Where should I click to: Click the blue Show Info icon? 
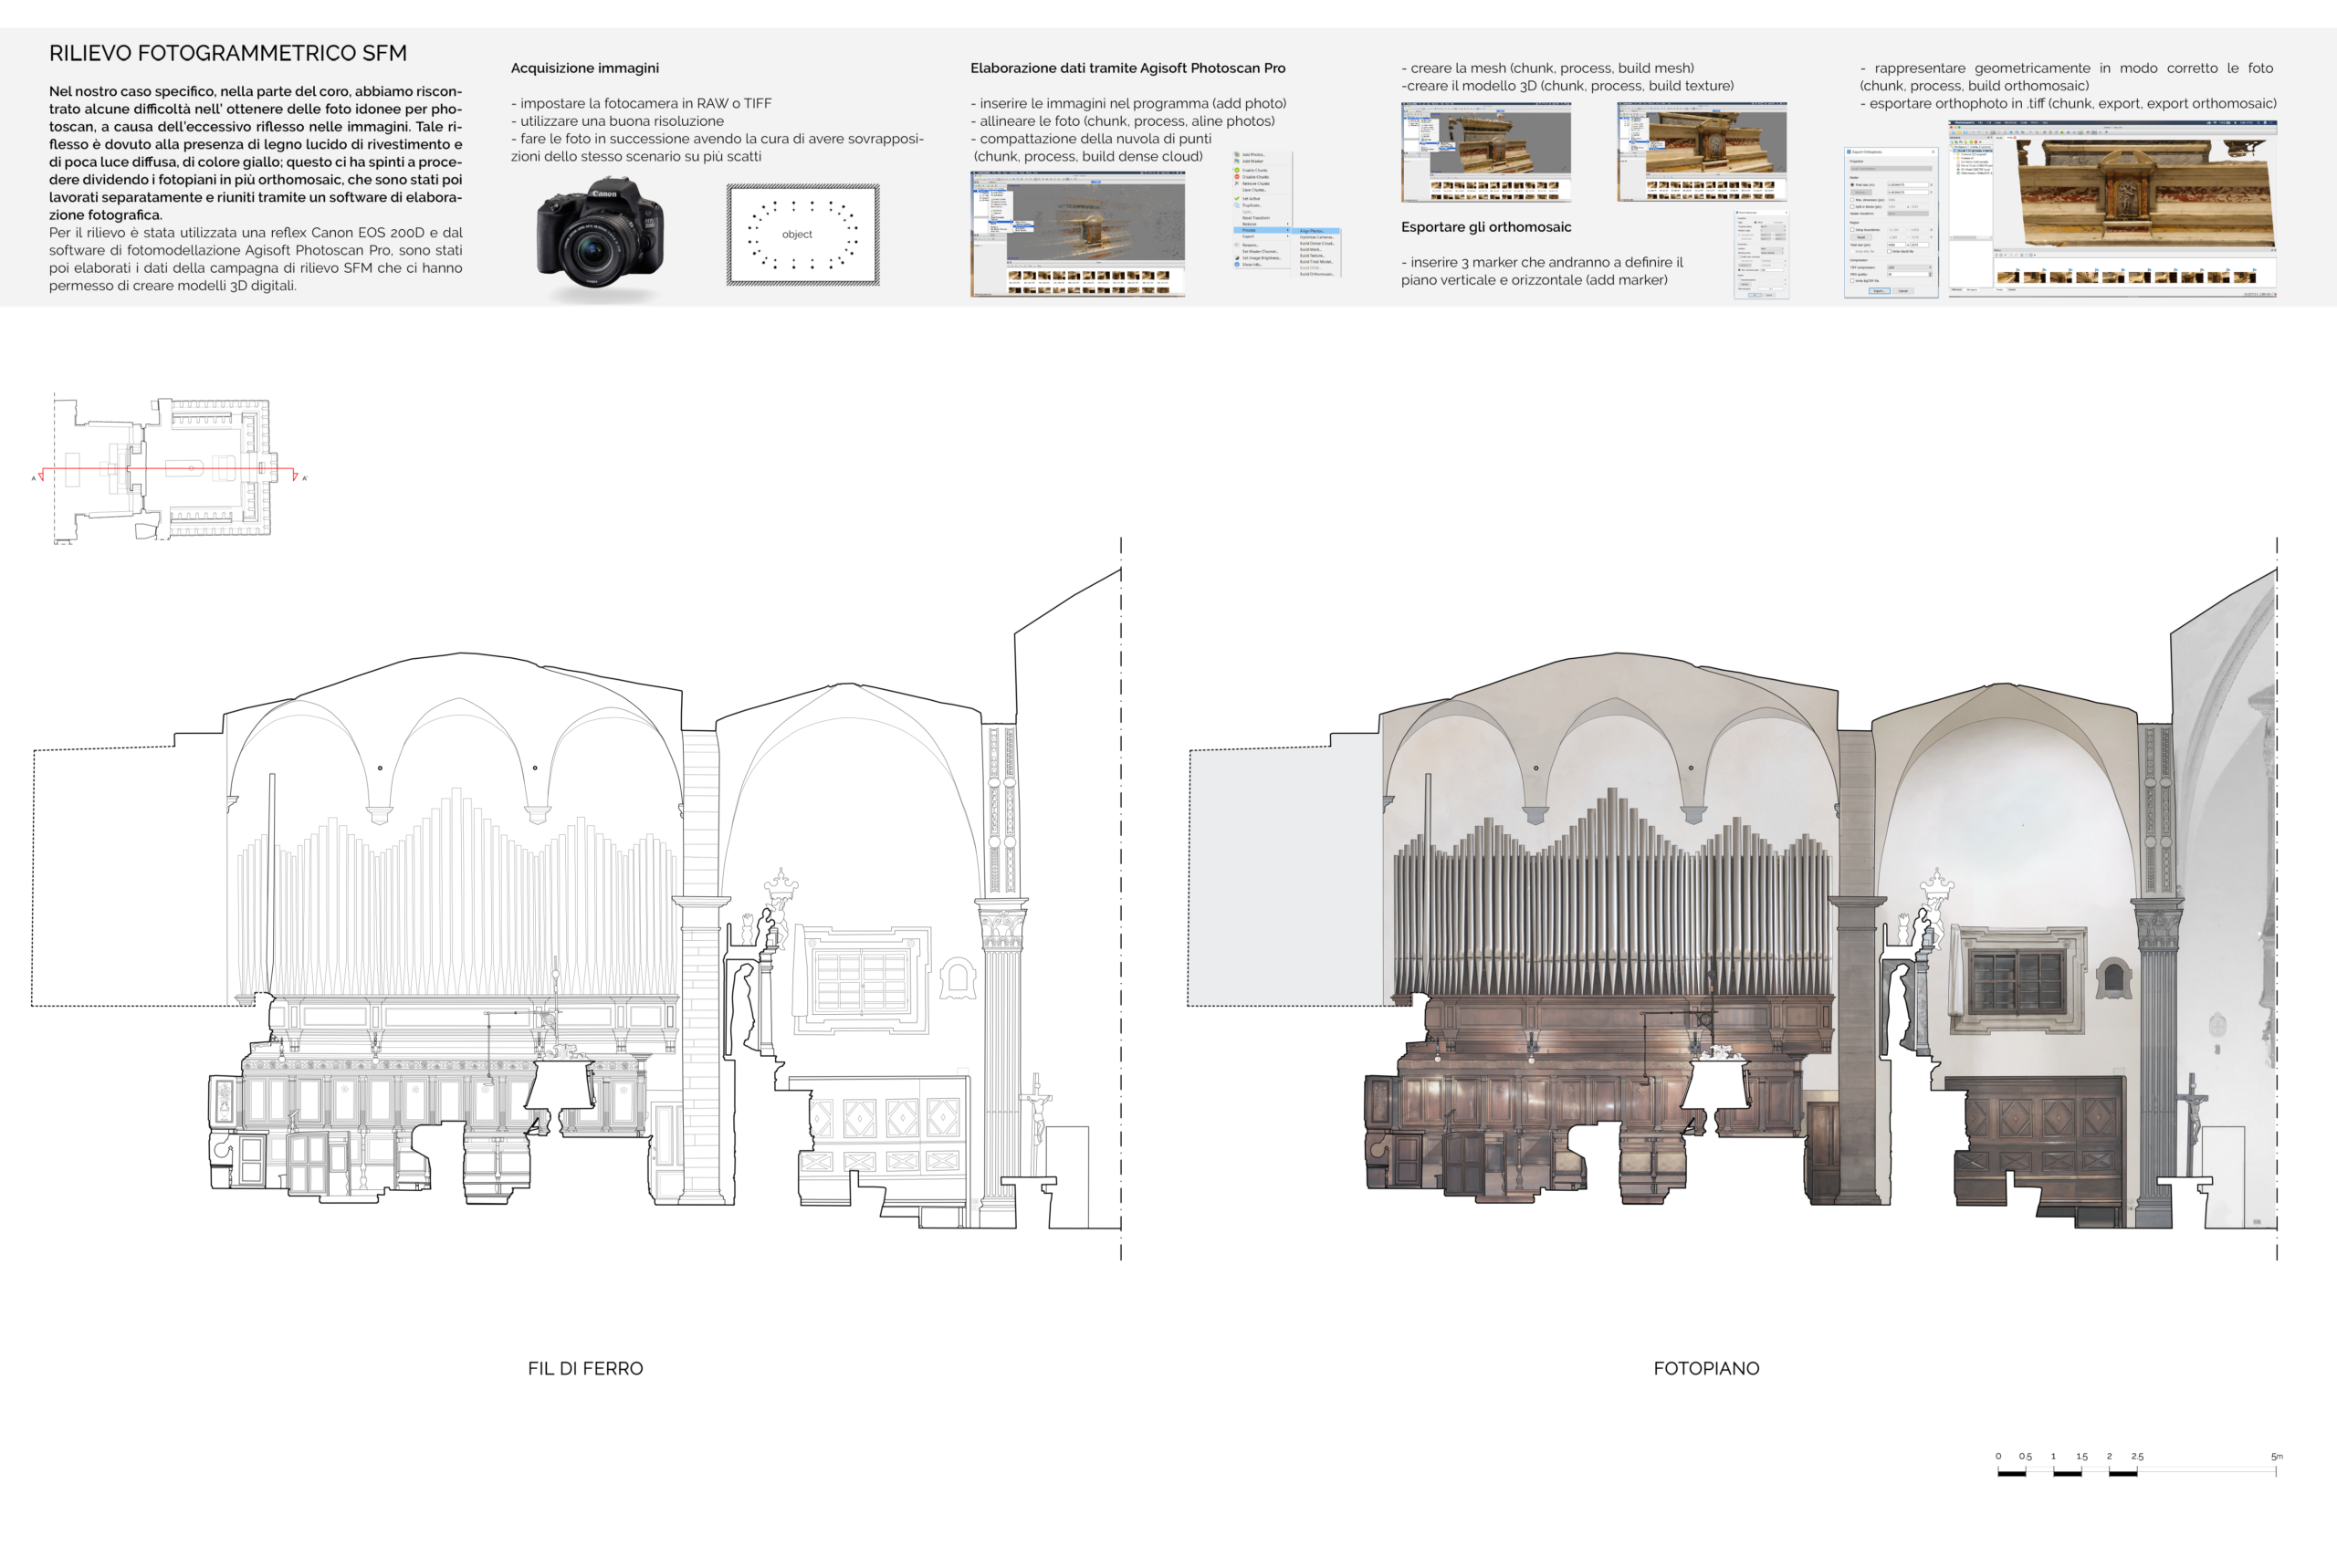pyautogui.click(x=1238, y=265)
